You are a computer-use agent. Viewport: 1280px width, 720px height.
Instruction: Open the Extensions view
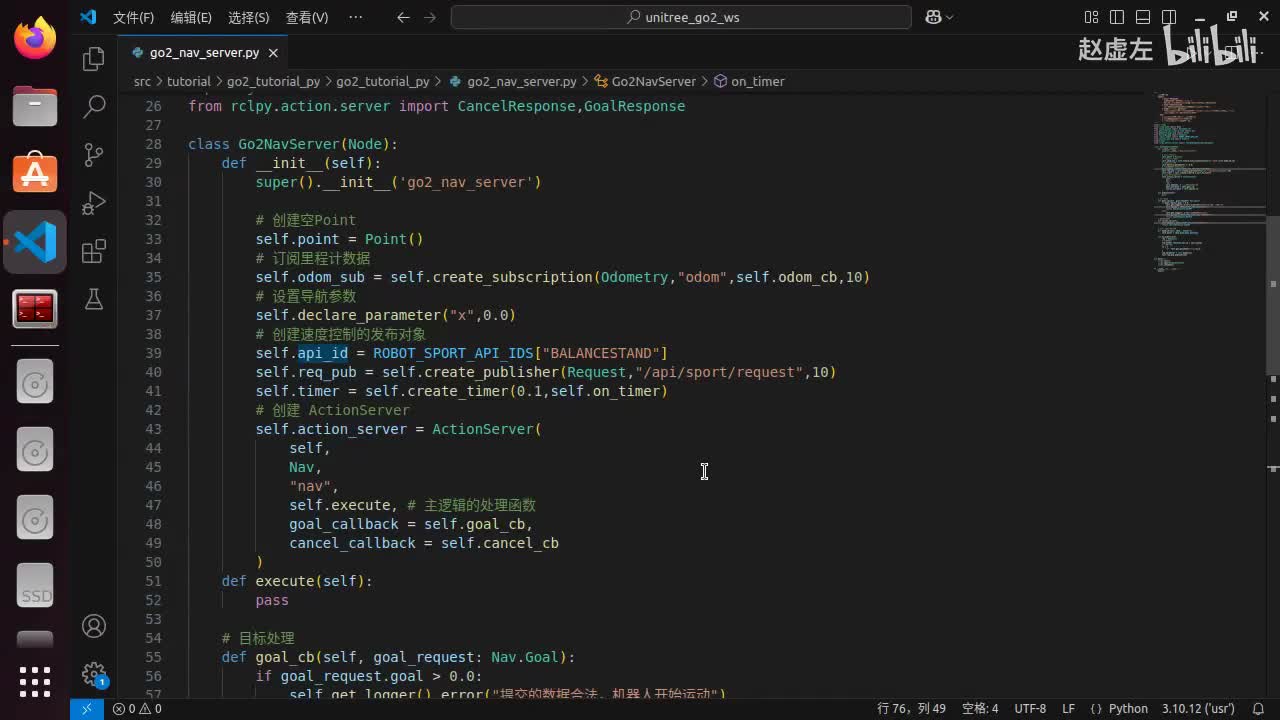pos(94,251)
